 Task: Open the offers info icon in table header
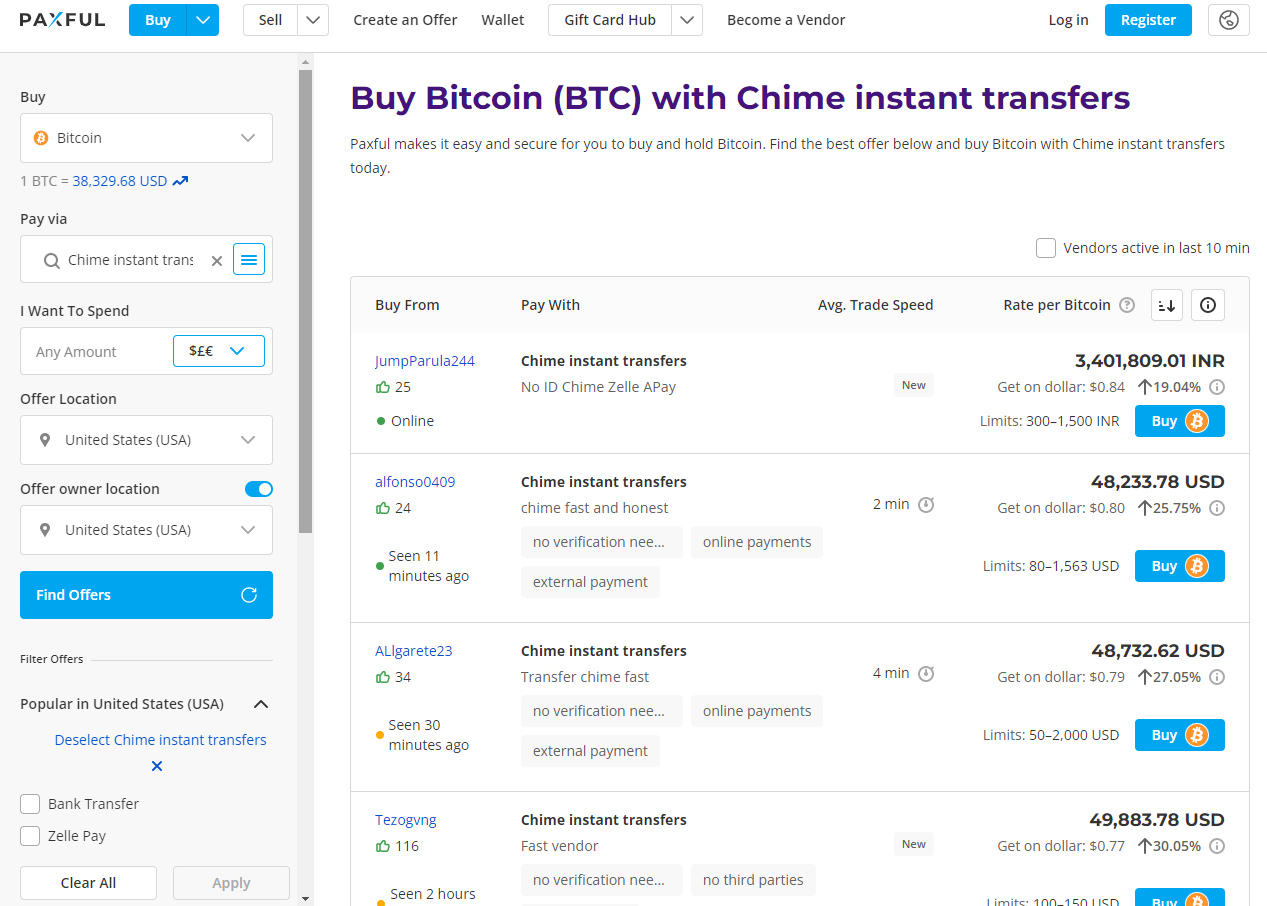click(x=1208, y=305)
